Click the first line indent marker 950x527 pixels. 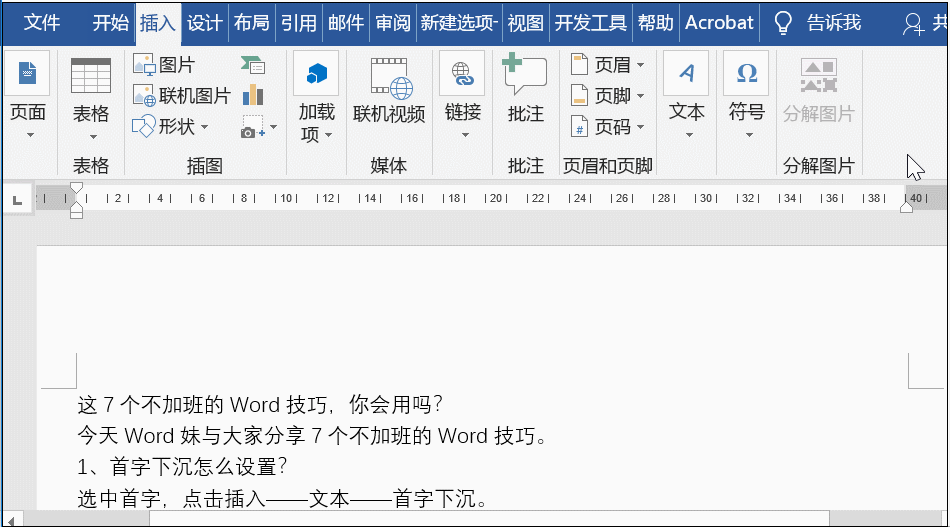tap(76, 187)
